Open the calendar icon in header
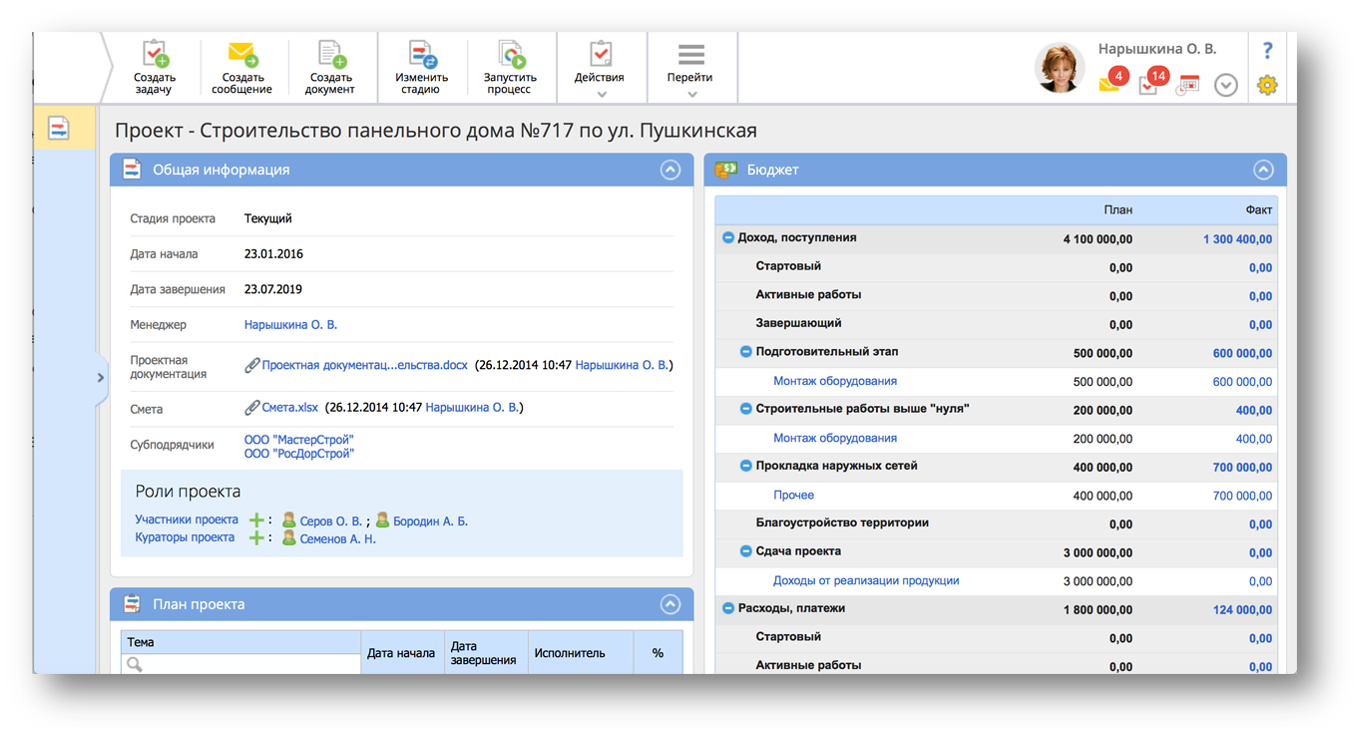This screenshot has width=1362, height=739. click(1188, 85)
